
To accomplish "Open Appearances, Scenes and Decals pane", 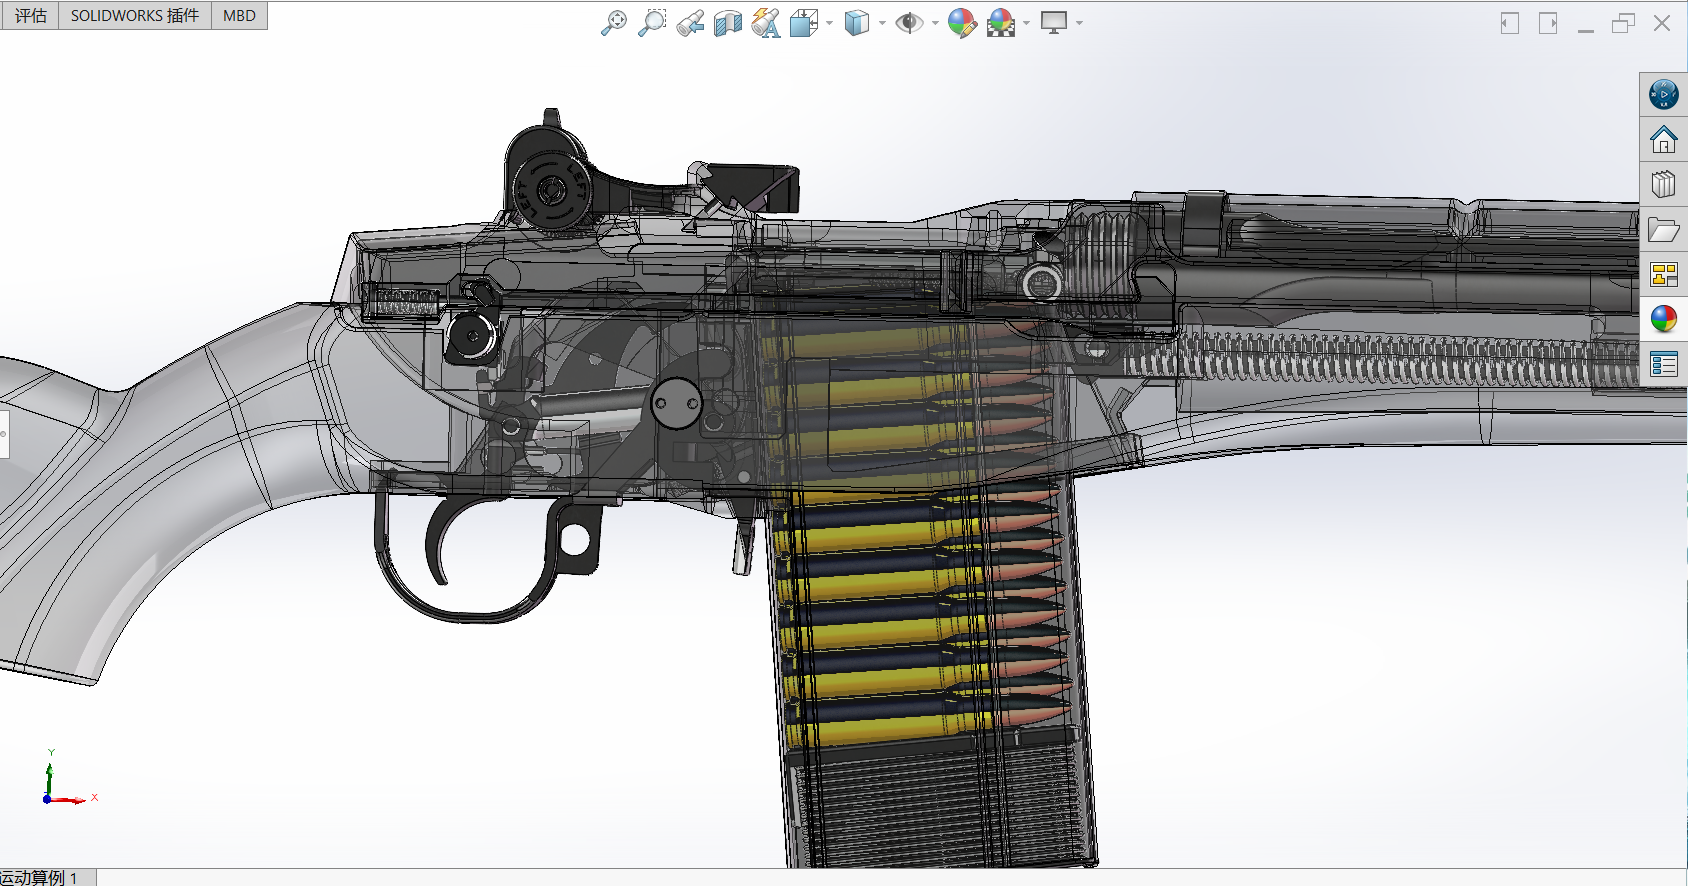I will point(1664,319).
